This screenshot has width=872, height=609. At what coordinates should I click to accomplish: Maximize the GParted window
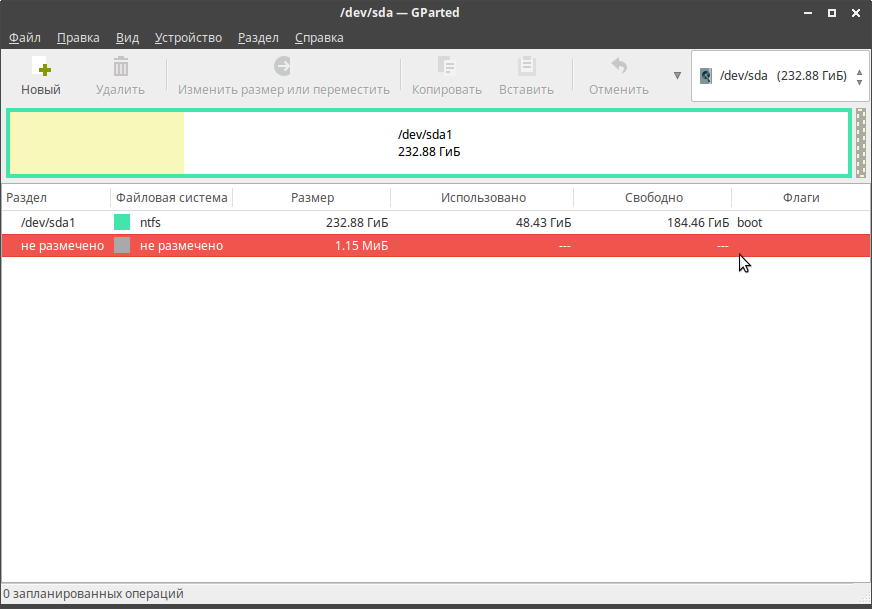(x=832, y=13)
